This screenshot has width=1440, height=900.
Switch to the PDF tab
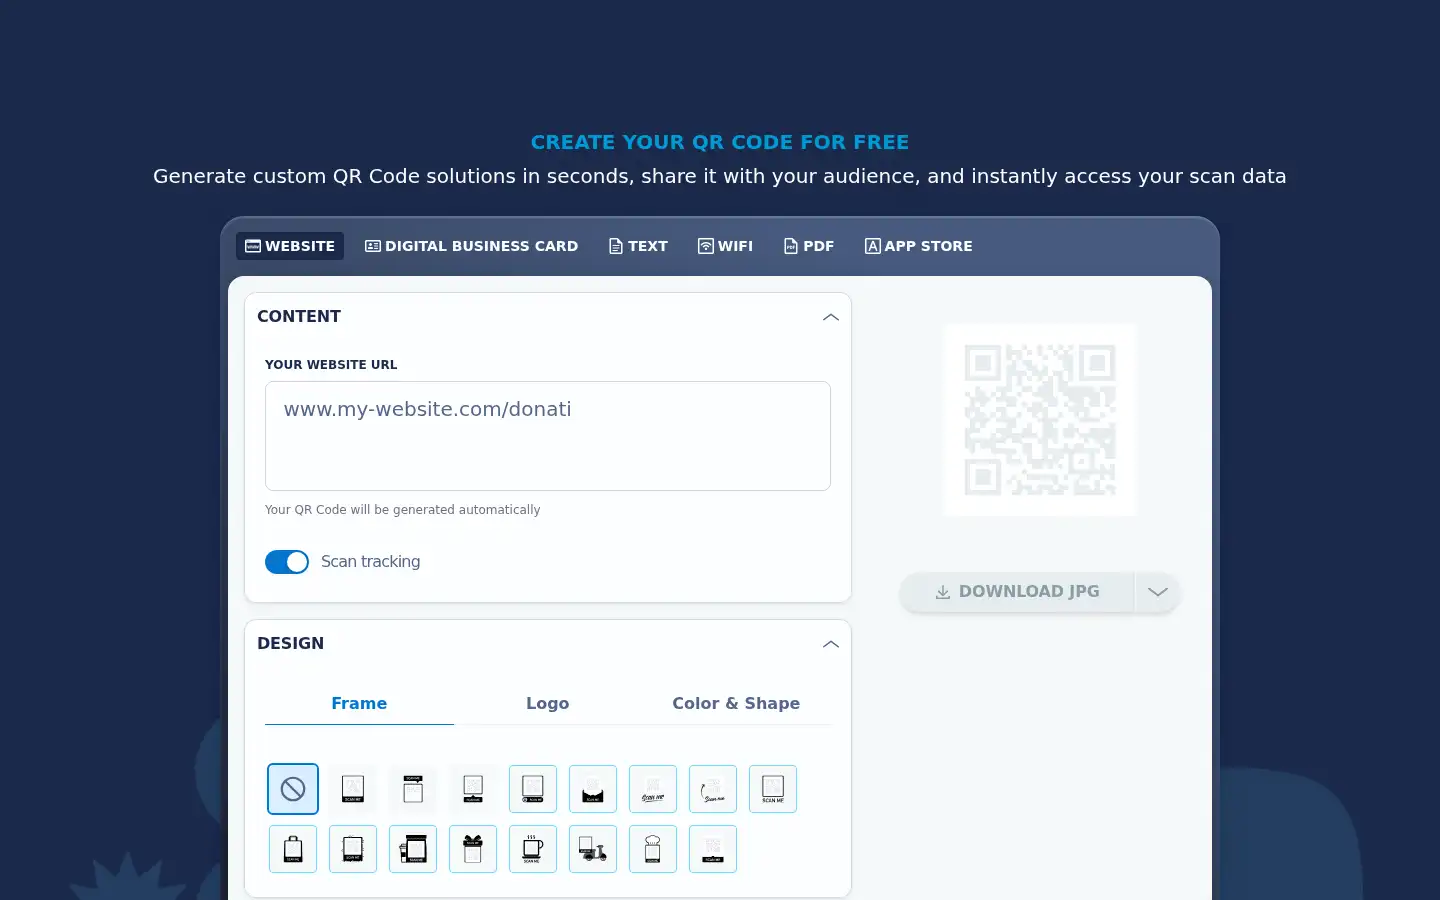808,246
